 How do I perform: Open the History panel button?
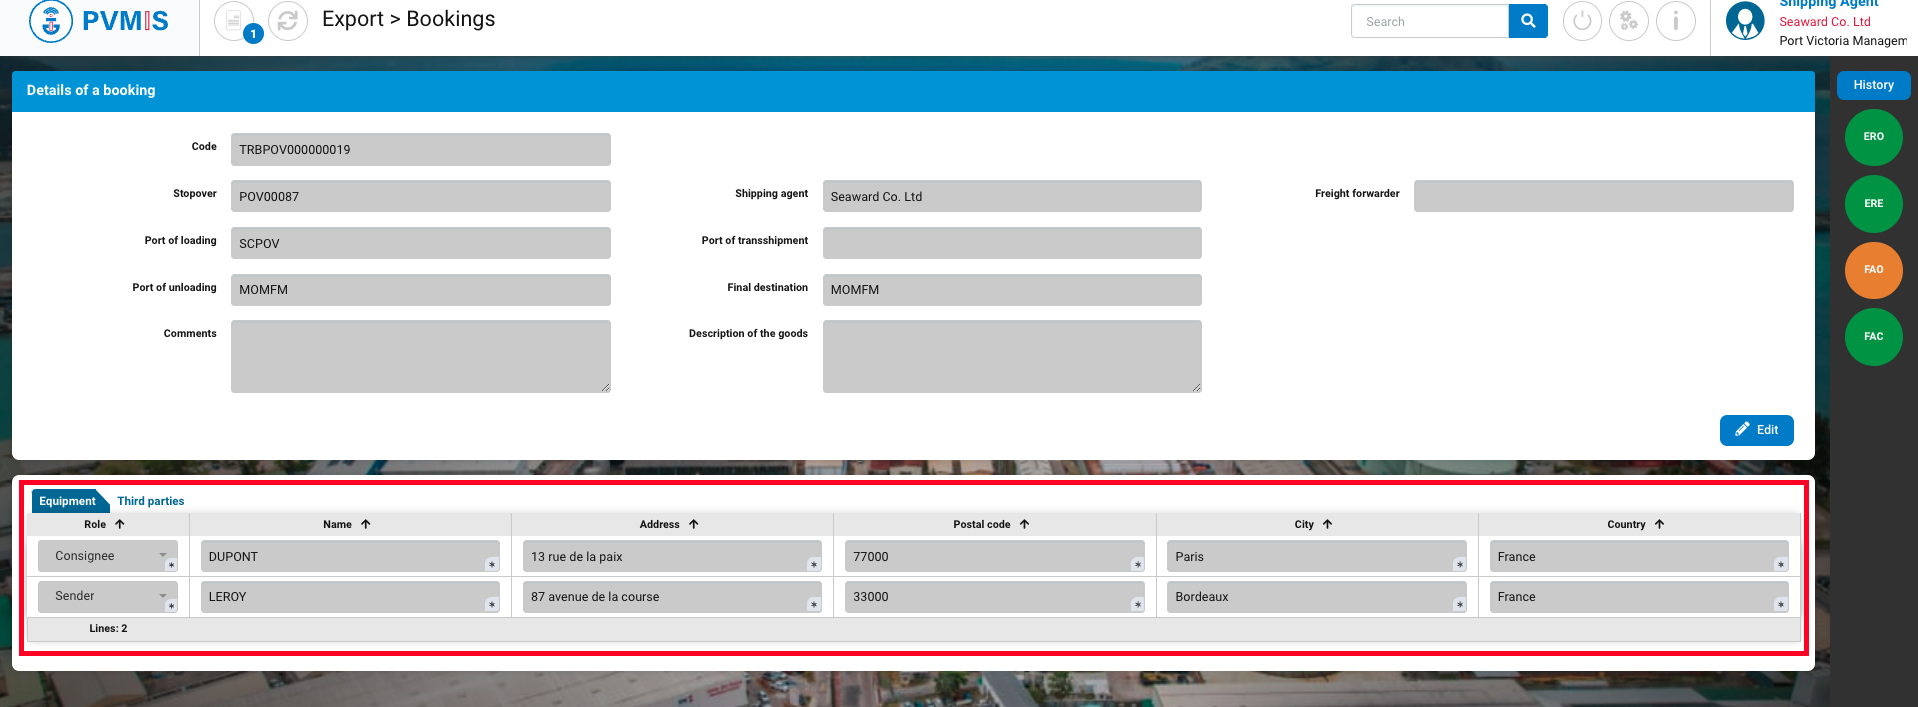(x=1873, y=85)
